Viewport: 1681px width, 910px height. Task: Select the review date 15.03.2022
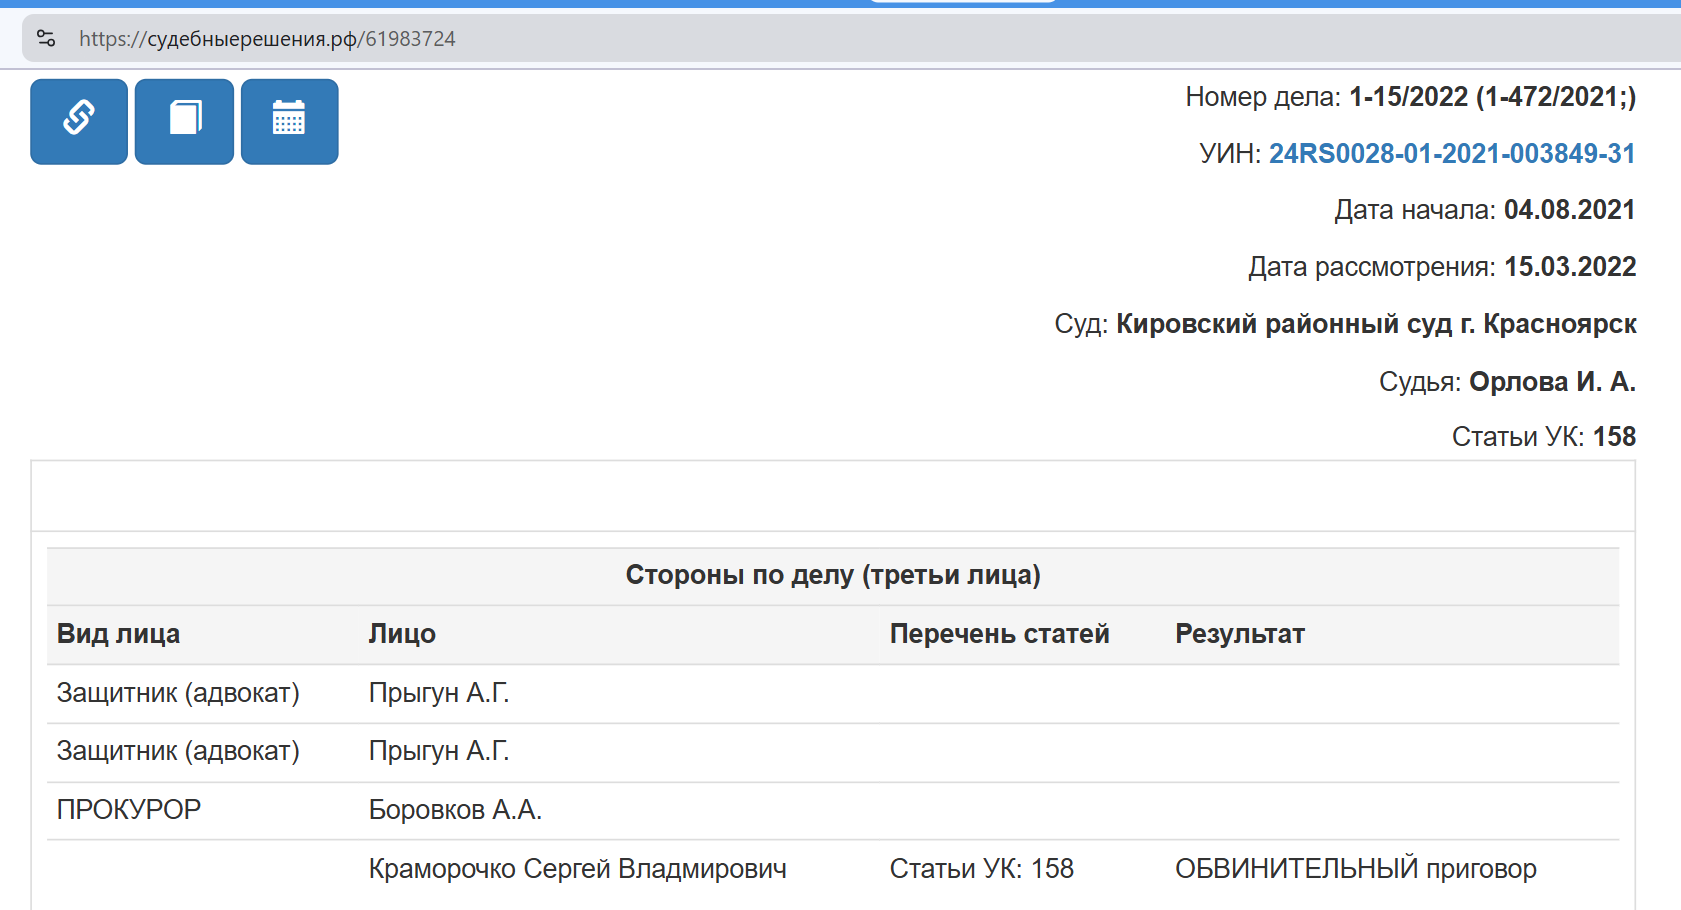(x=1569, y=267)
